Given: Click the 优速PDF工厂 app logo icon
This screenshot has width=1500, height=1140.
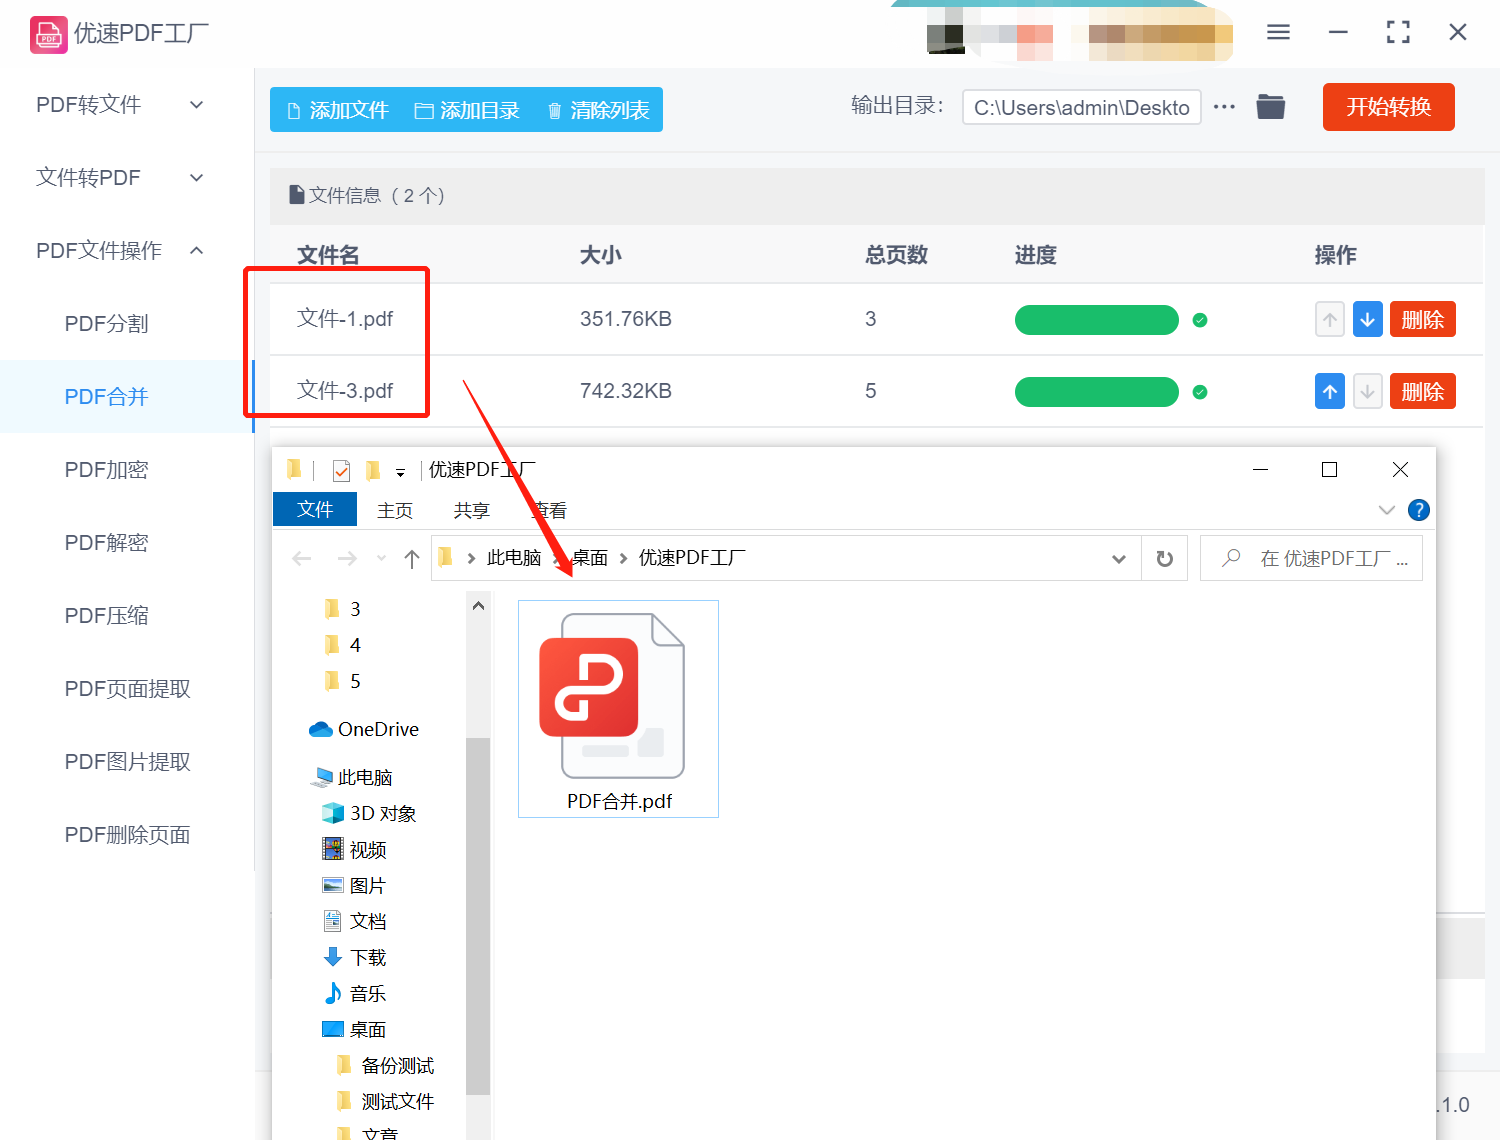Looking at the screenshot, I should coord(48,34).
